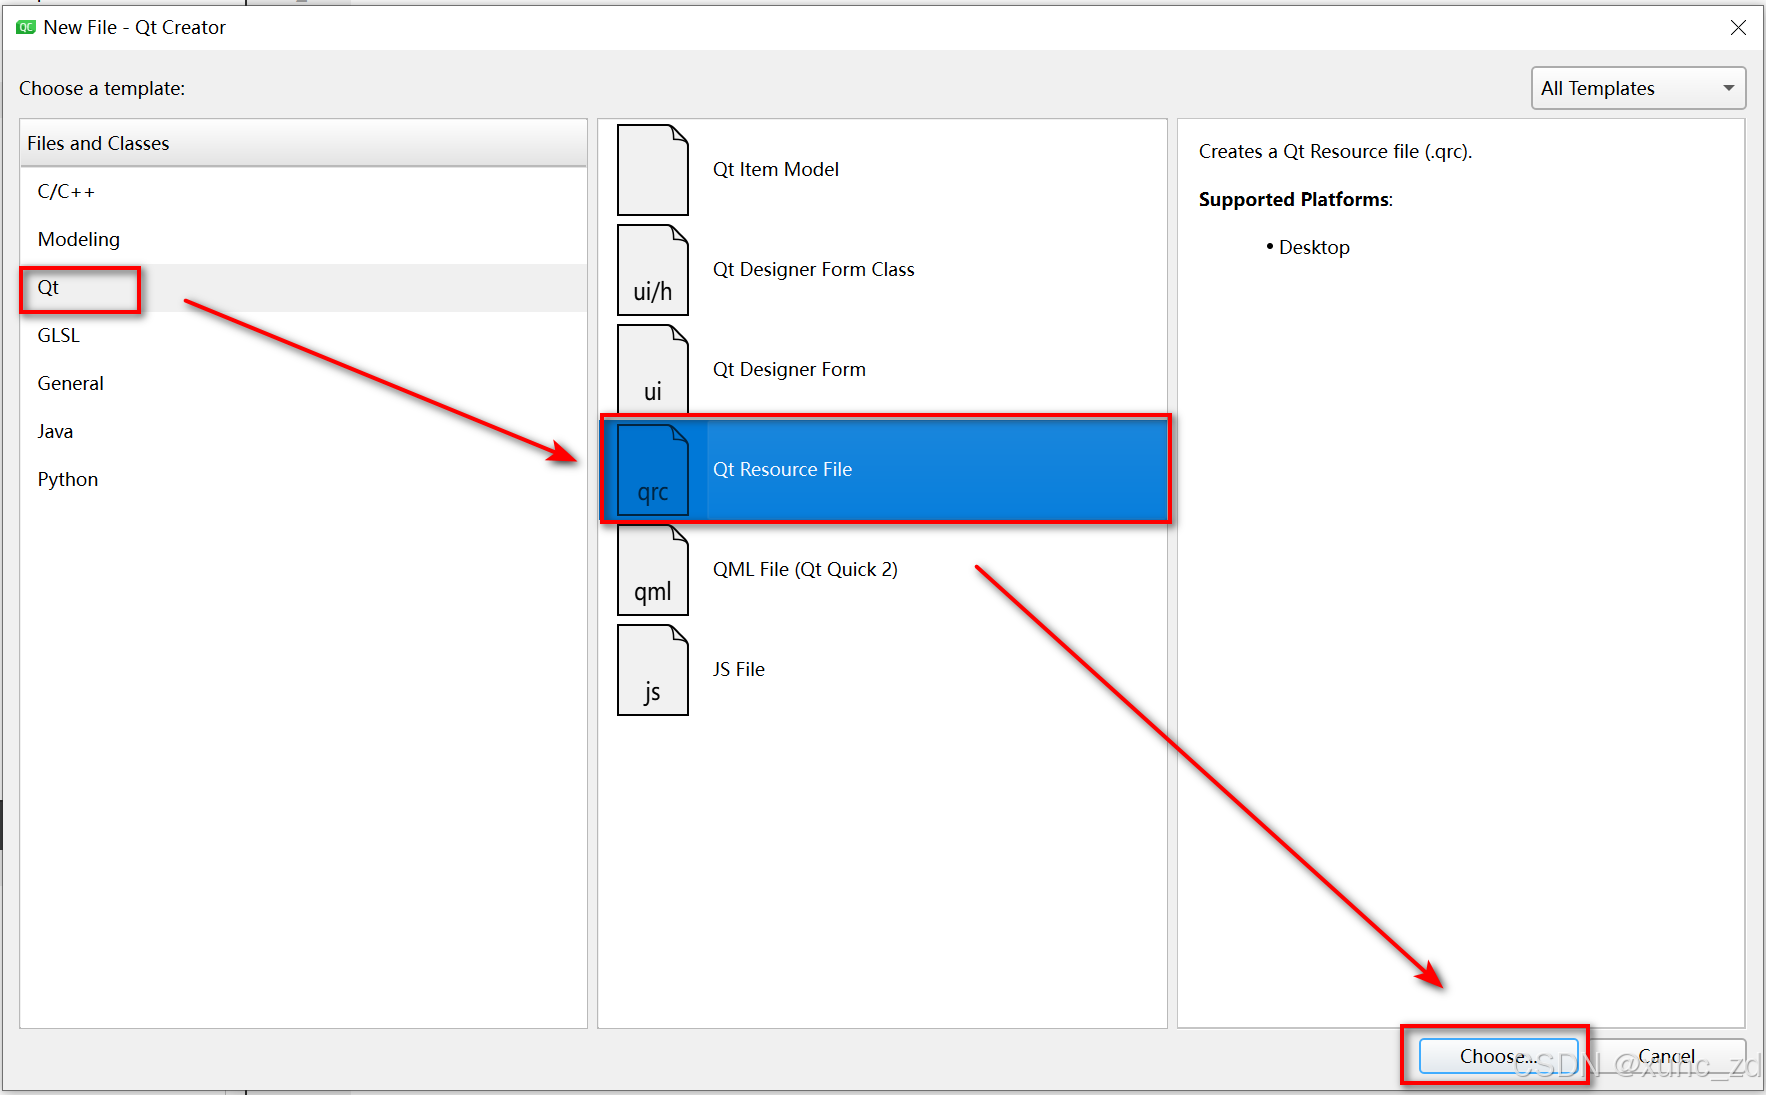Image resolution: width=1766 pixels, height=1095 pixels.
Task: Select the Java category
Action: click(303, 431)
